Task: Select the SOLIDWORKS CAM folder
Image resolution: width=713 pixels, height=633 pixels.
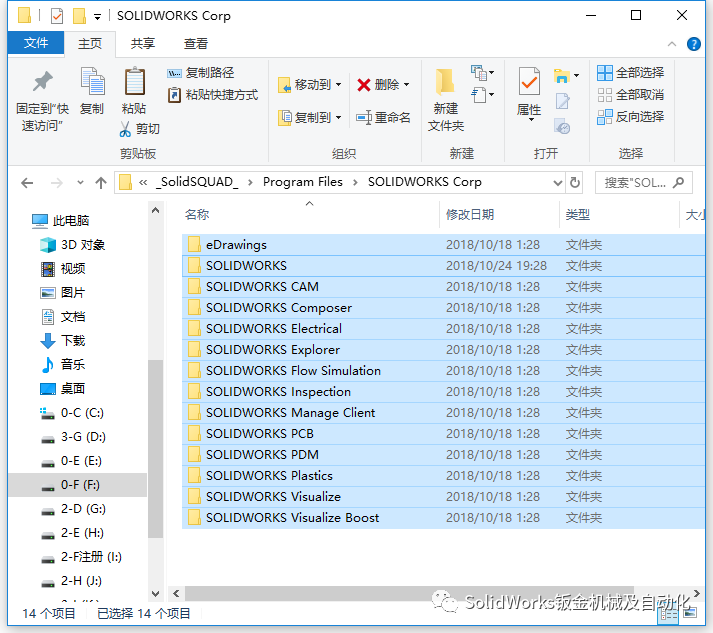Action: [443, 286]
